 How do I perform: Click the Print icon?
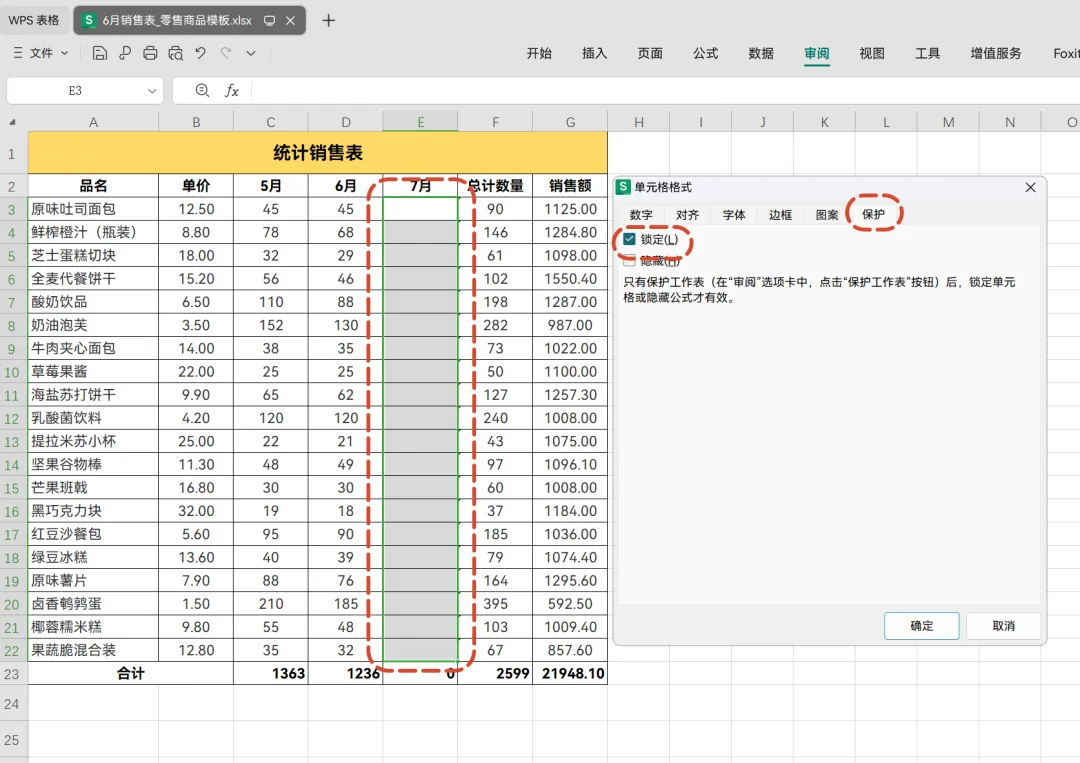(x=150, y=53)
